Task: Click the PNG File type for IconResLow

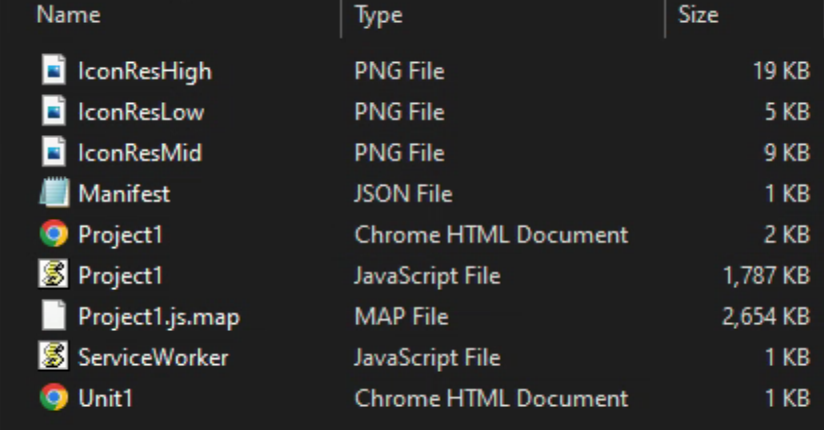Action: point(399,111)
